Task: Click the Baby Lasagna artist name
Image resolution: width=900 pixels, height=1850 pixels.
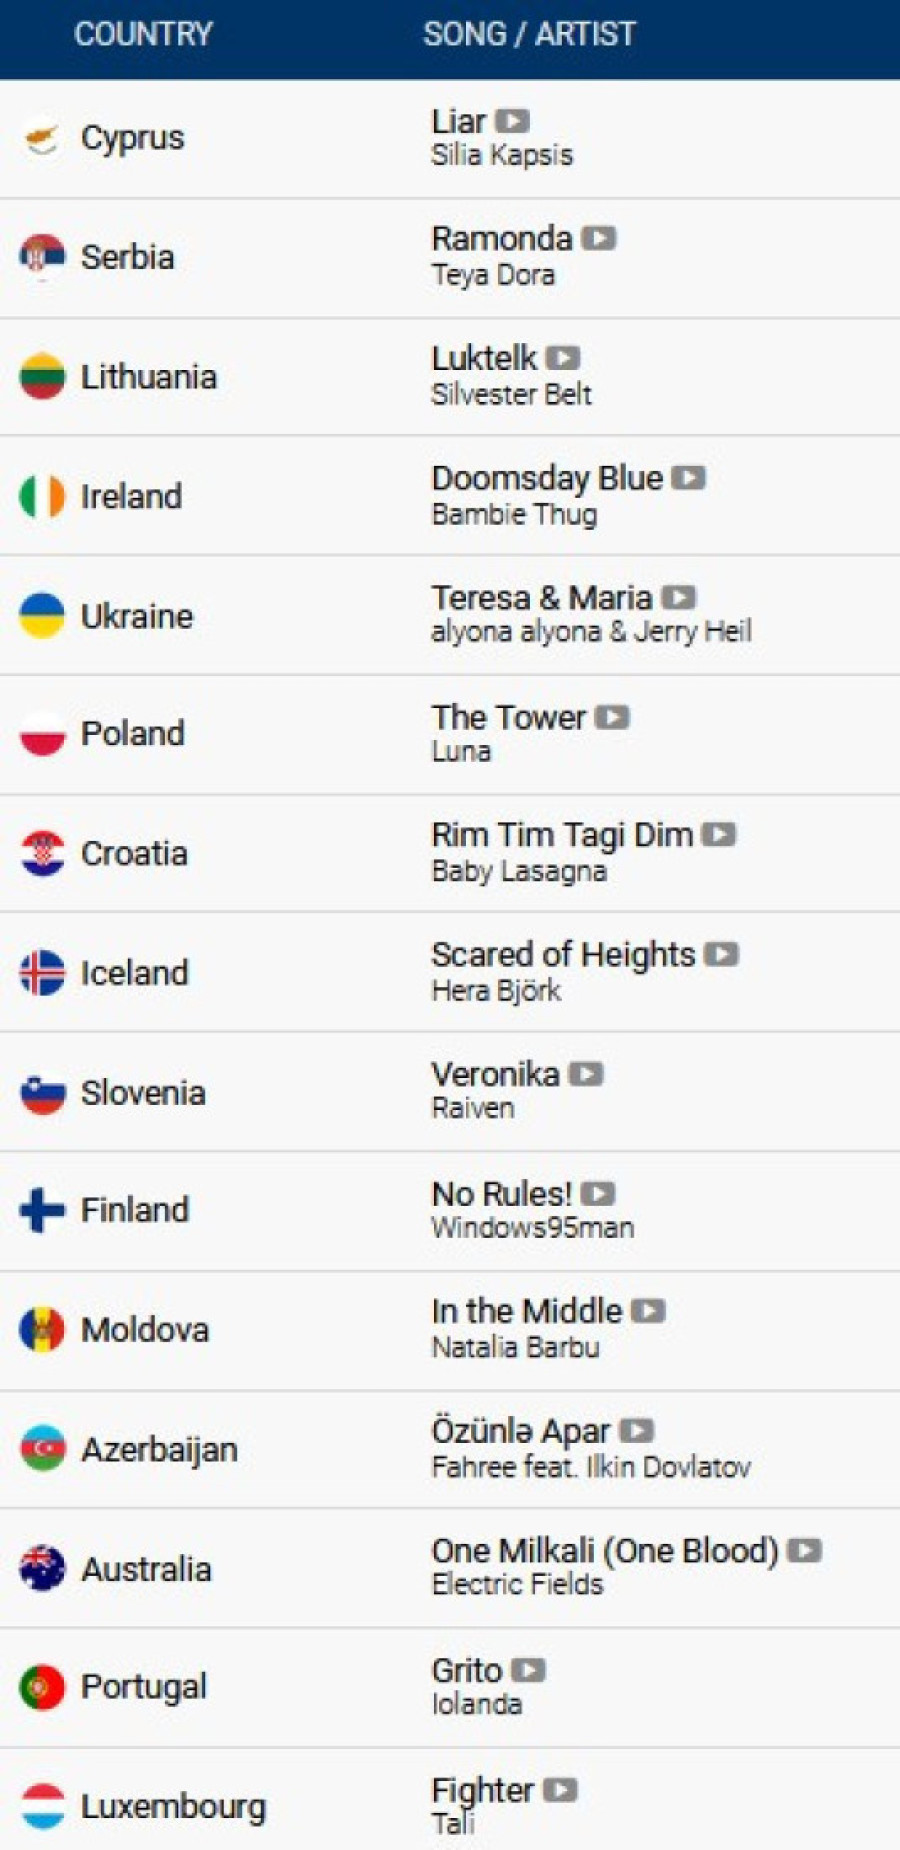Action: tap(518, 871)
